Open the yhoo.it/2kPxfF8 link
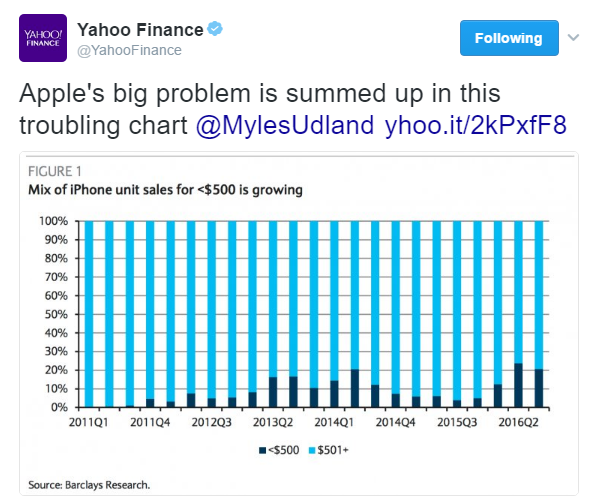Viewport: 596px width, 497px height. [476, 125]
